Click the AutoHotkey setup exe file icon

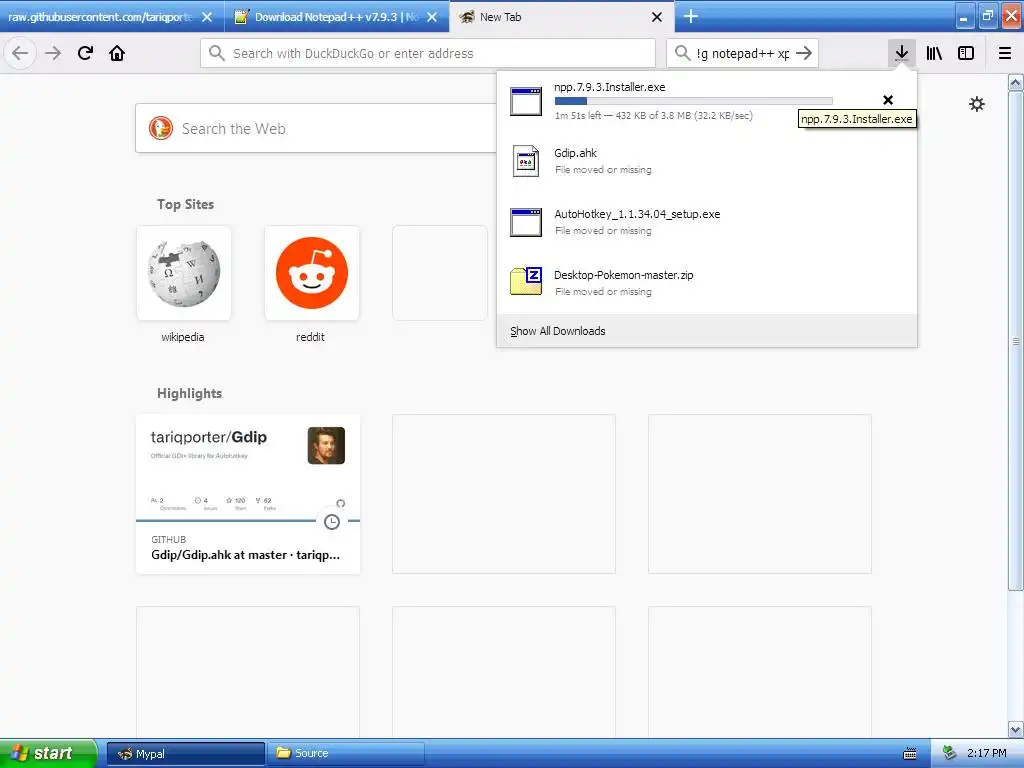(526, 222)
